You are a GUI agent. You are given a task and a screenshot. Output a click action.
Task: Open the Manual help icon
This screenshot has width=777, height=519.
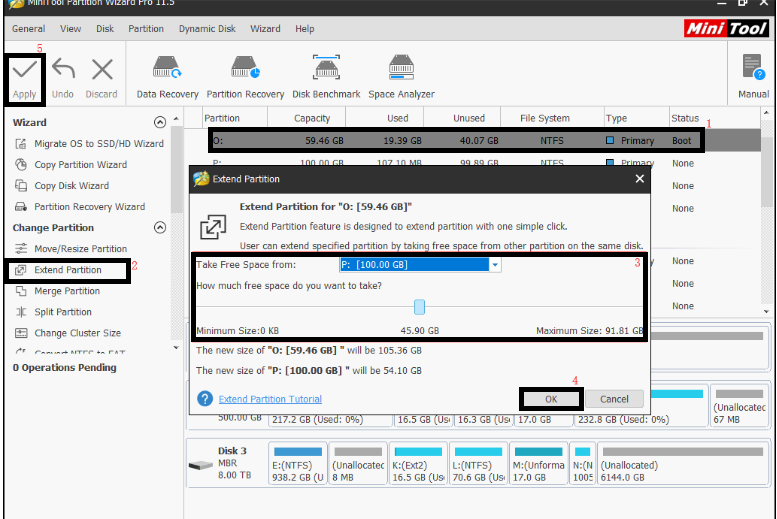coord(754,67)
